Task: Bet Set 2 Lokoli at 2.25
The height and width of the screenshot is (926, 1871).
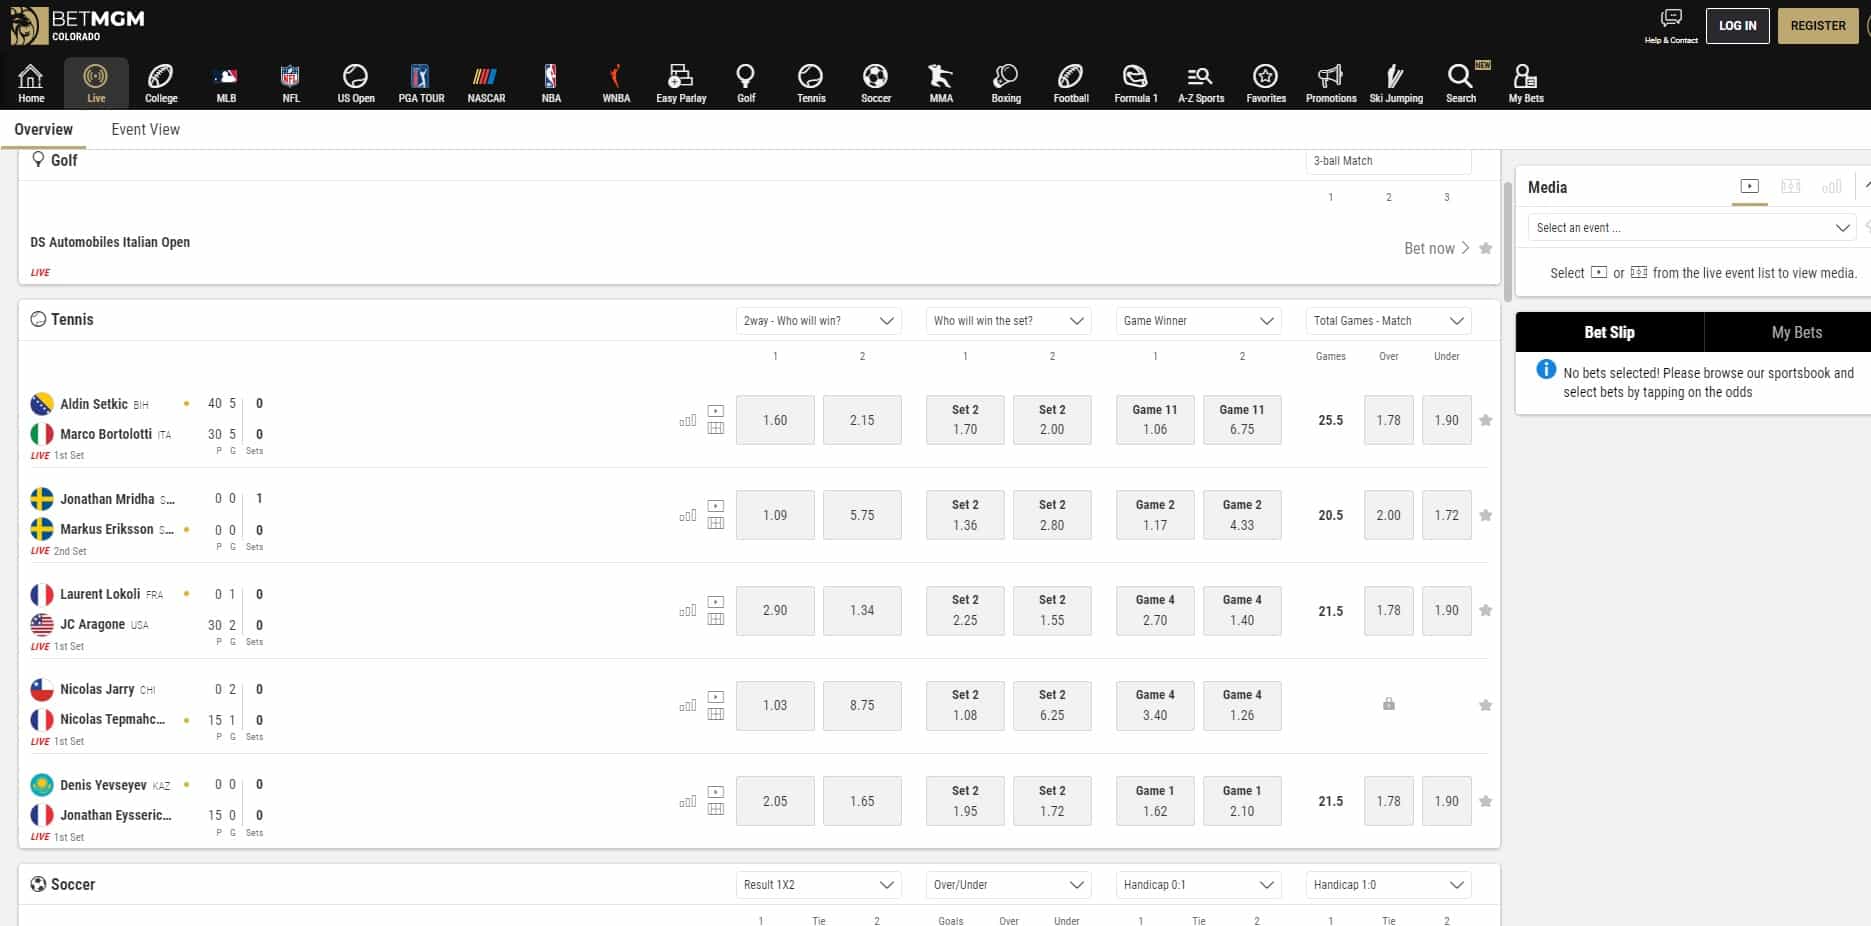Action: pyautogui.click(x=965, y=610)
